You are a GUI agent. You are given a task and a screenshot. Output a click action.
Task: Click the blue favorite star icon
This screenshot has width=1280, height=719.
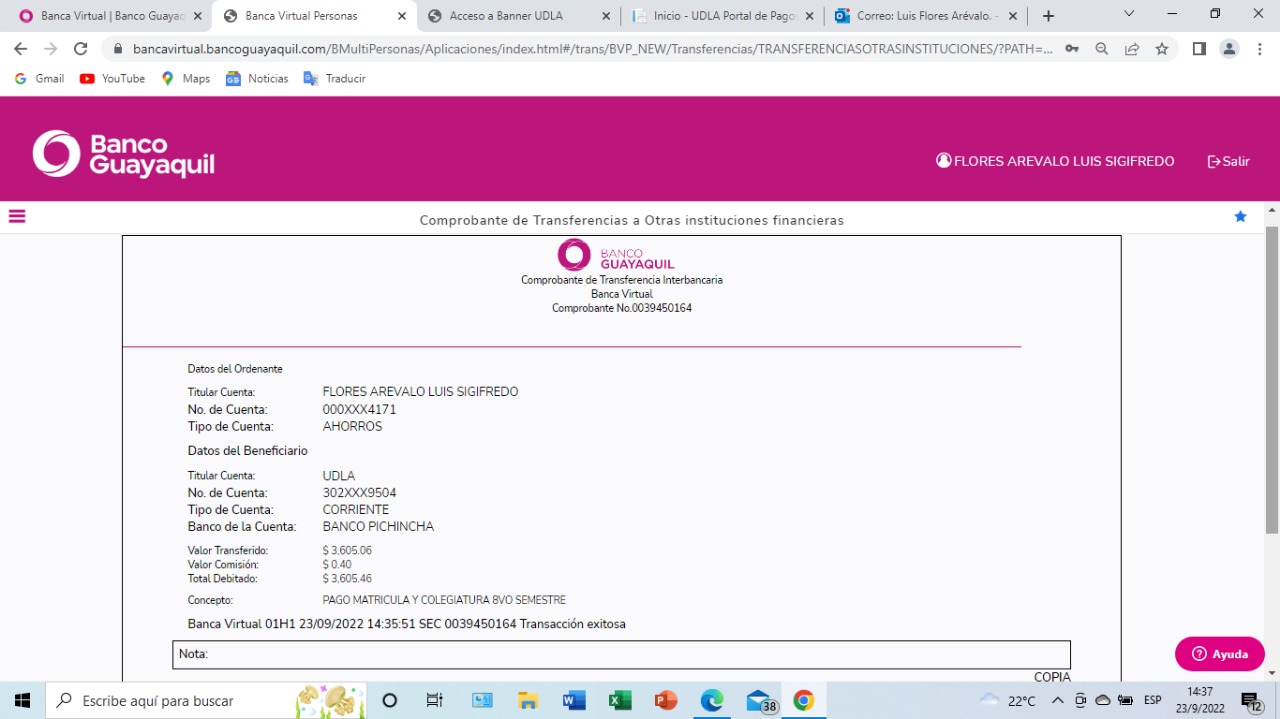1240,217
